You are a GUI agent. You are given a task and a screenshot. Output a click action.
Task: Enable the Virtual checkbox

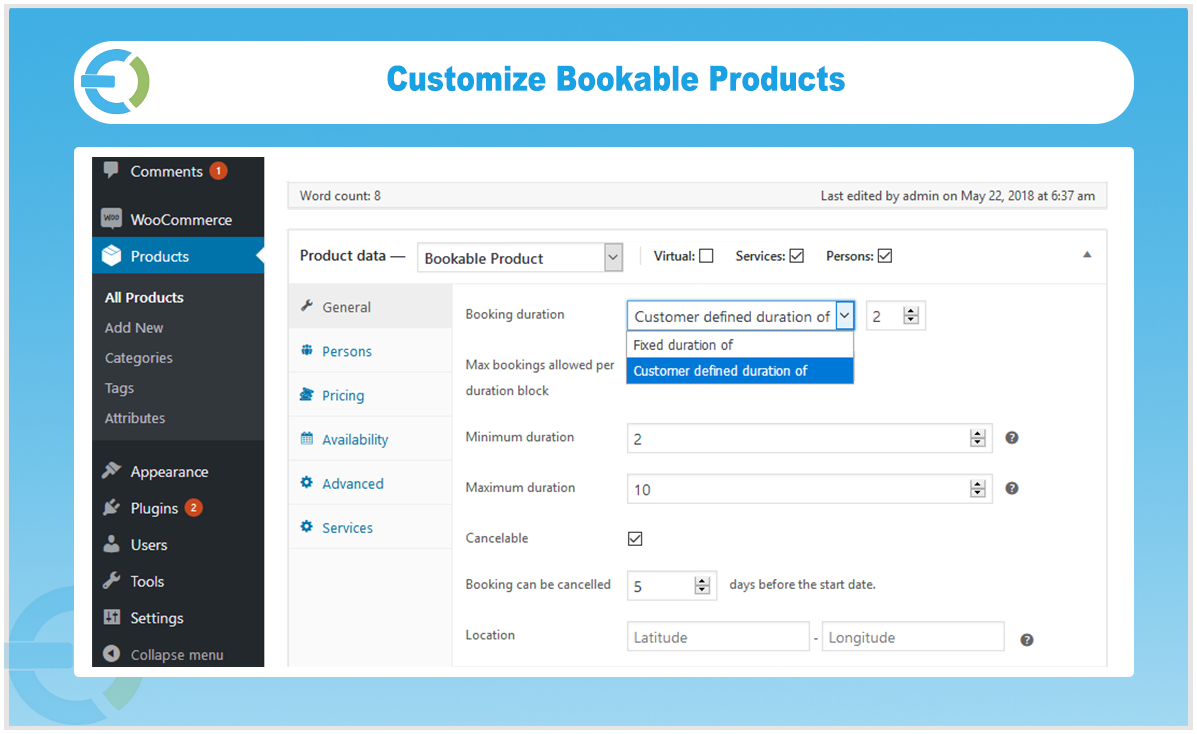pyautogui.click(x=706, y=256)
